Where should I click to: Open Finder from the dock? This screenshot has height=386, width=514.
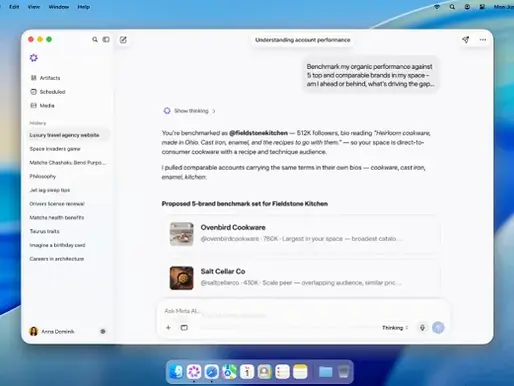click(x=176, y=372)
